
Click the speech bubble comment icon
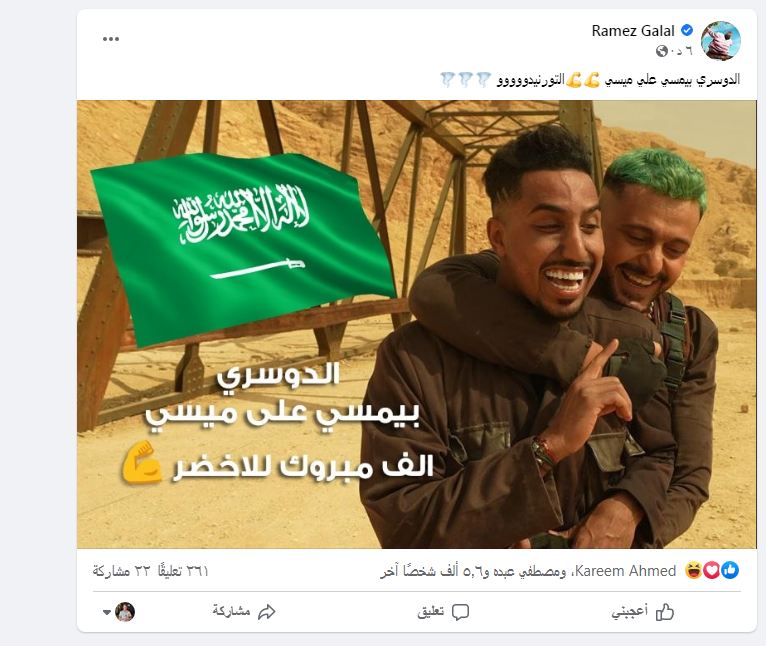coord(460,612)
